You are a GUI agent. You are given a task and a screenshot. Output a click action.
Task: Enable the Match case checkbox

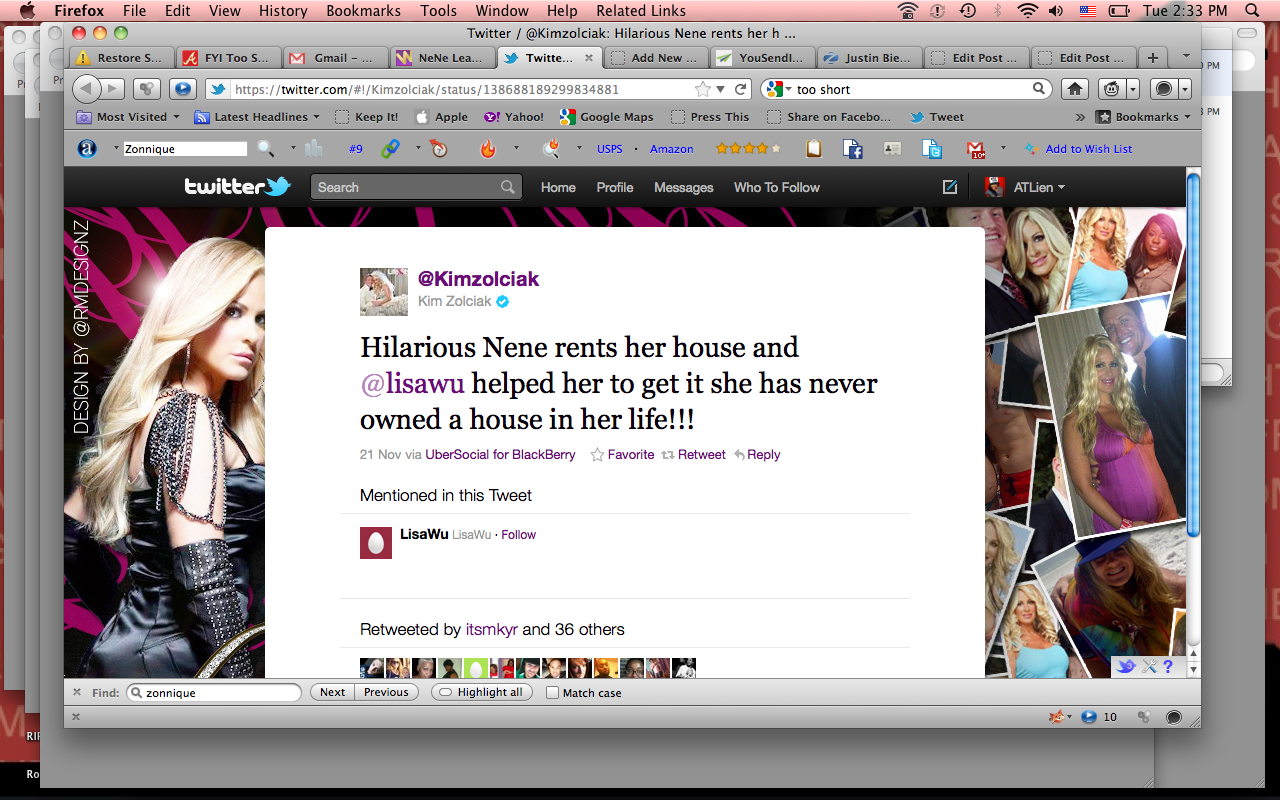[x=552, y=692]
